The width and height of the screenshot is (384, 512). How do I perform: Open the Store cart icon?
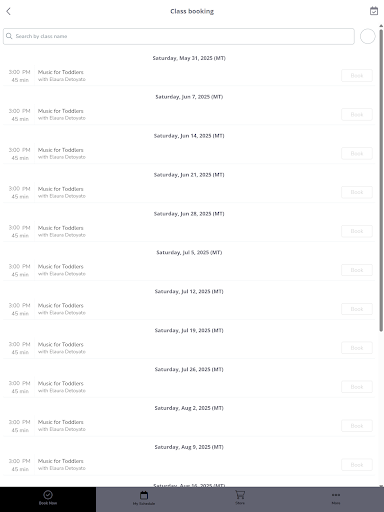(x=240, y=495)
